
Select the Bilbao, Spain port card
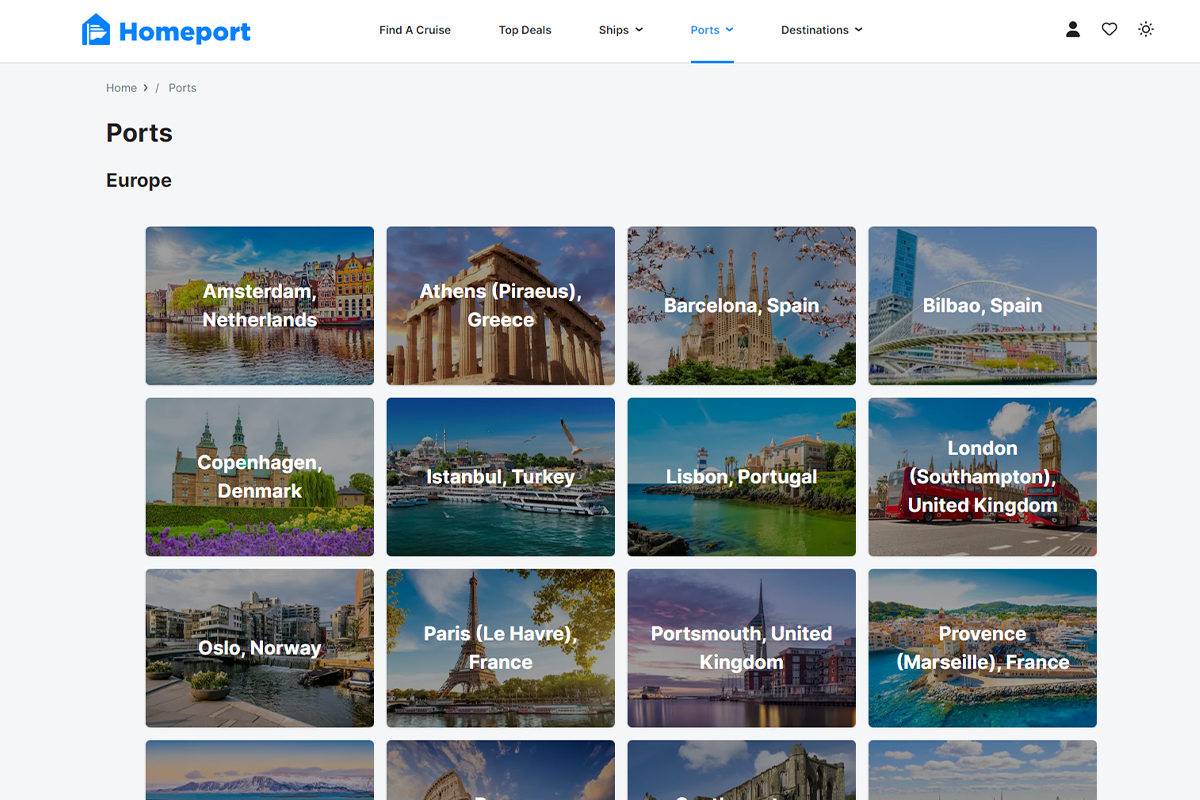click(983, 306)
